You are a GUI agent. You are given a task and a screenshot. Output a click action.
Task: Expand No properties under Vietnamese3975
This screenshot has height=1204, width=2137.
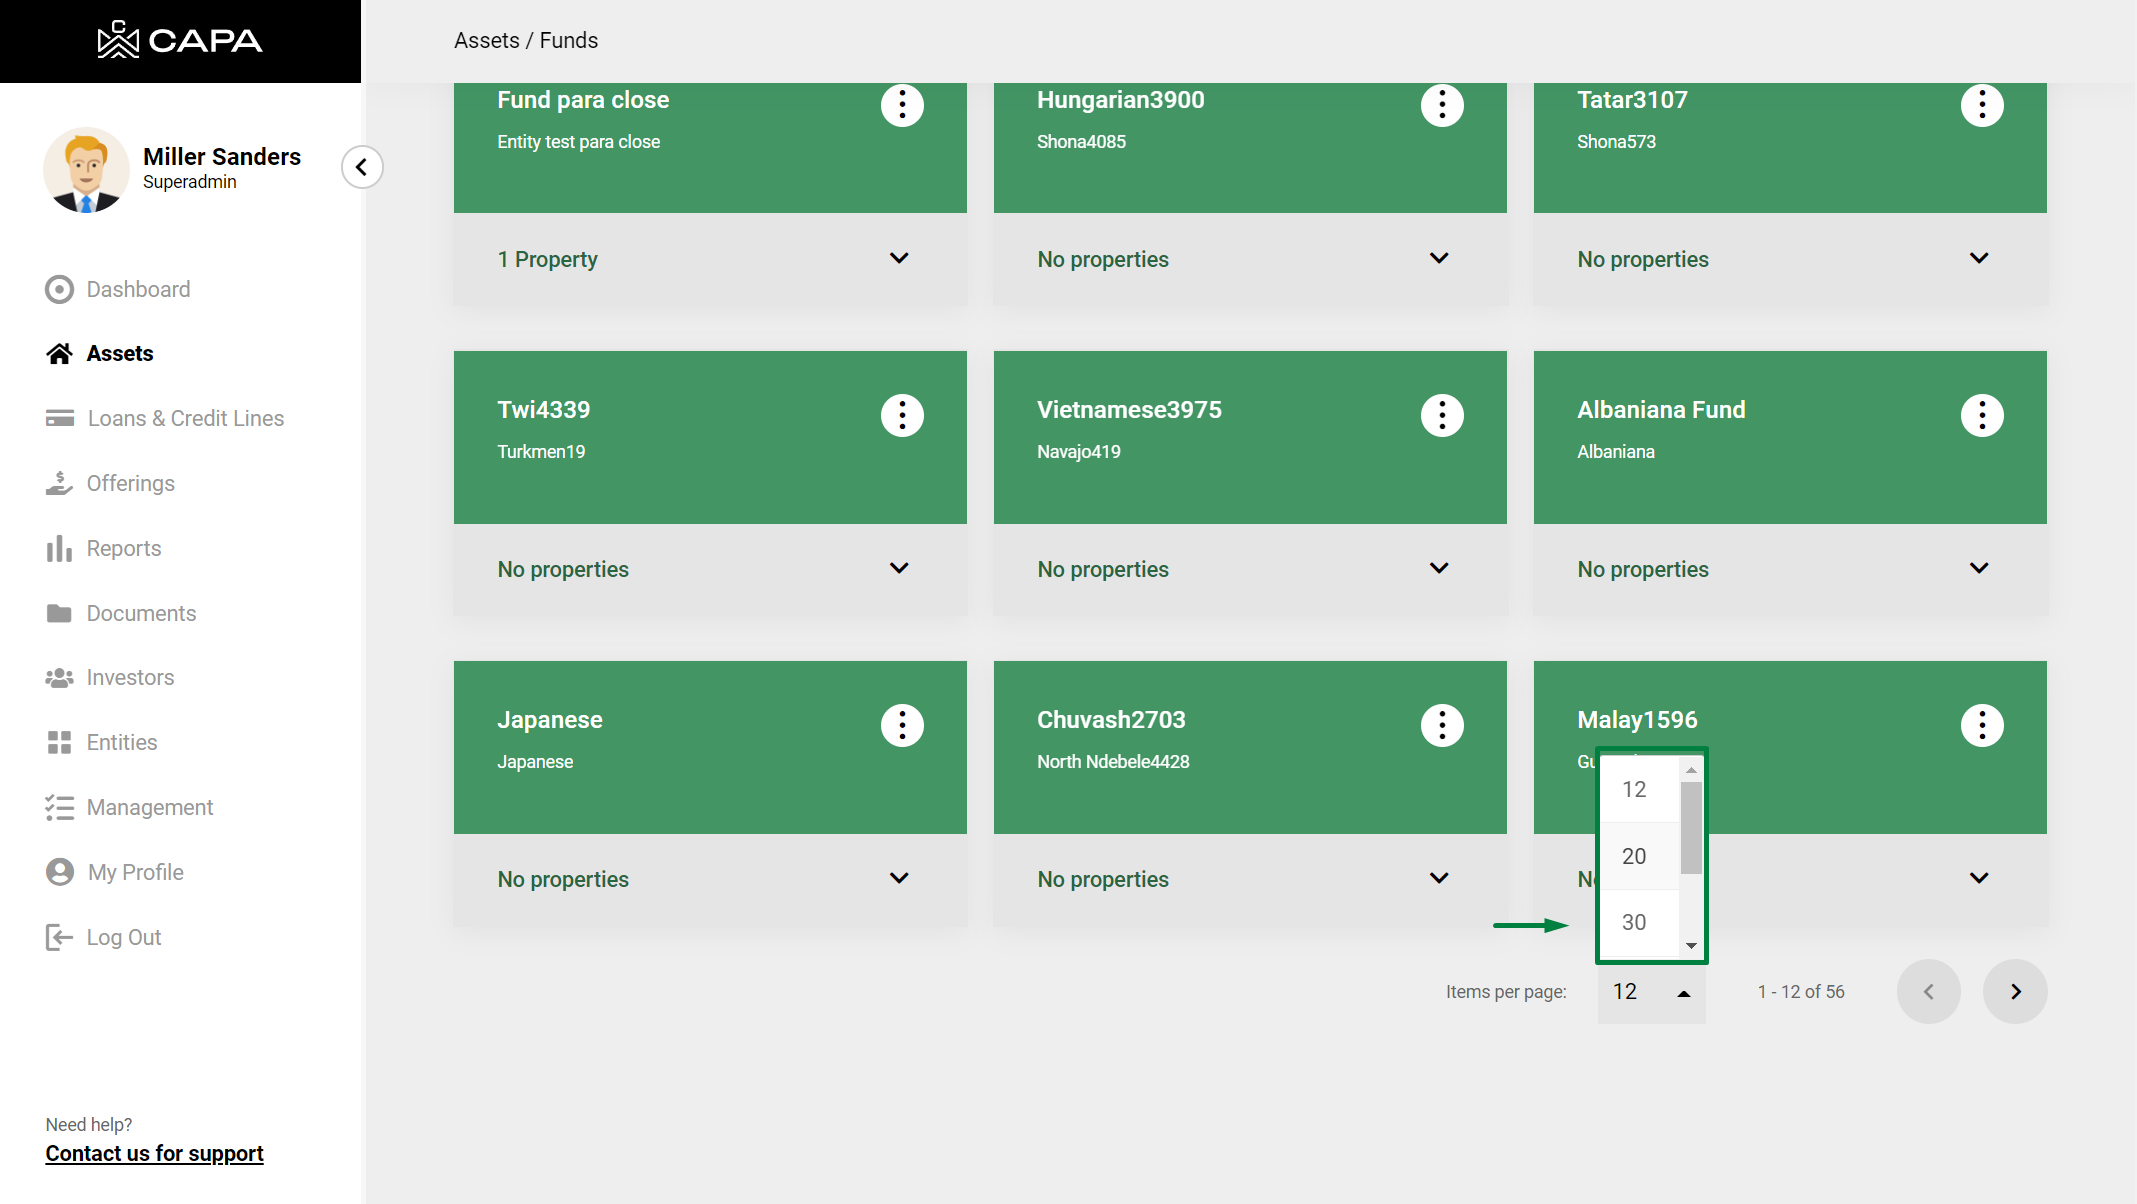click(1439, 568)
